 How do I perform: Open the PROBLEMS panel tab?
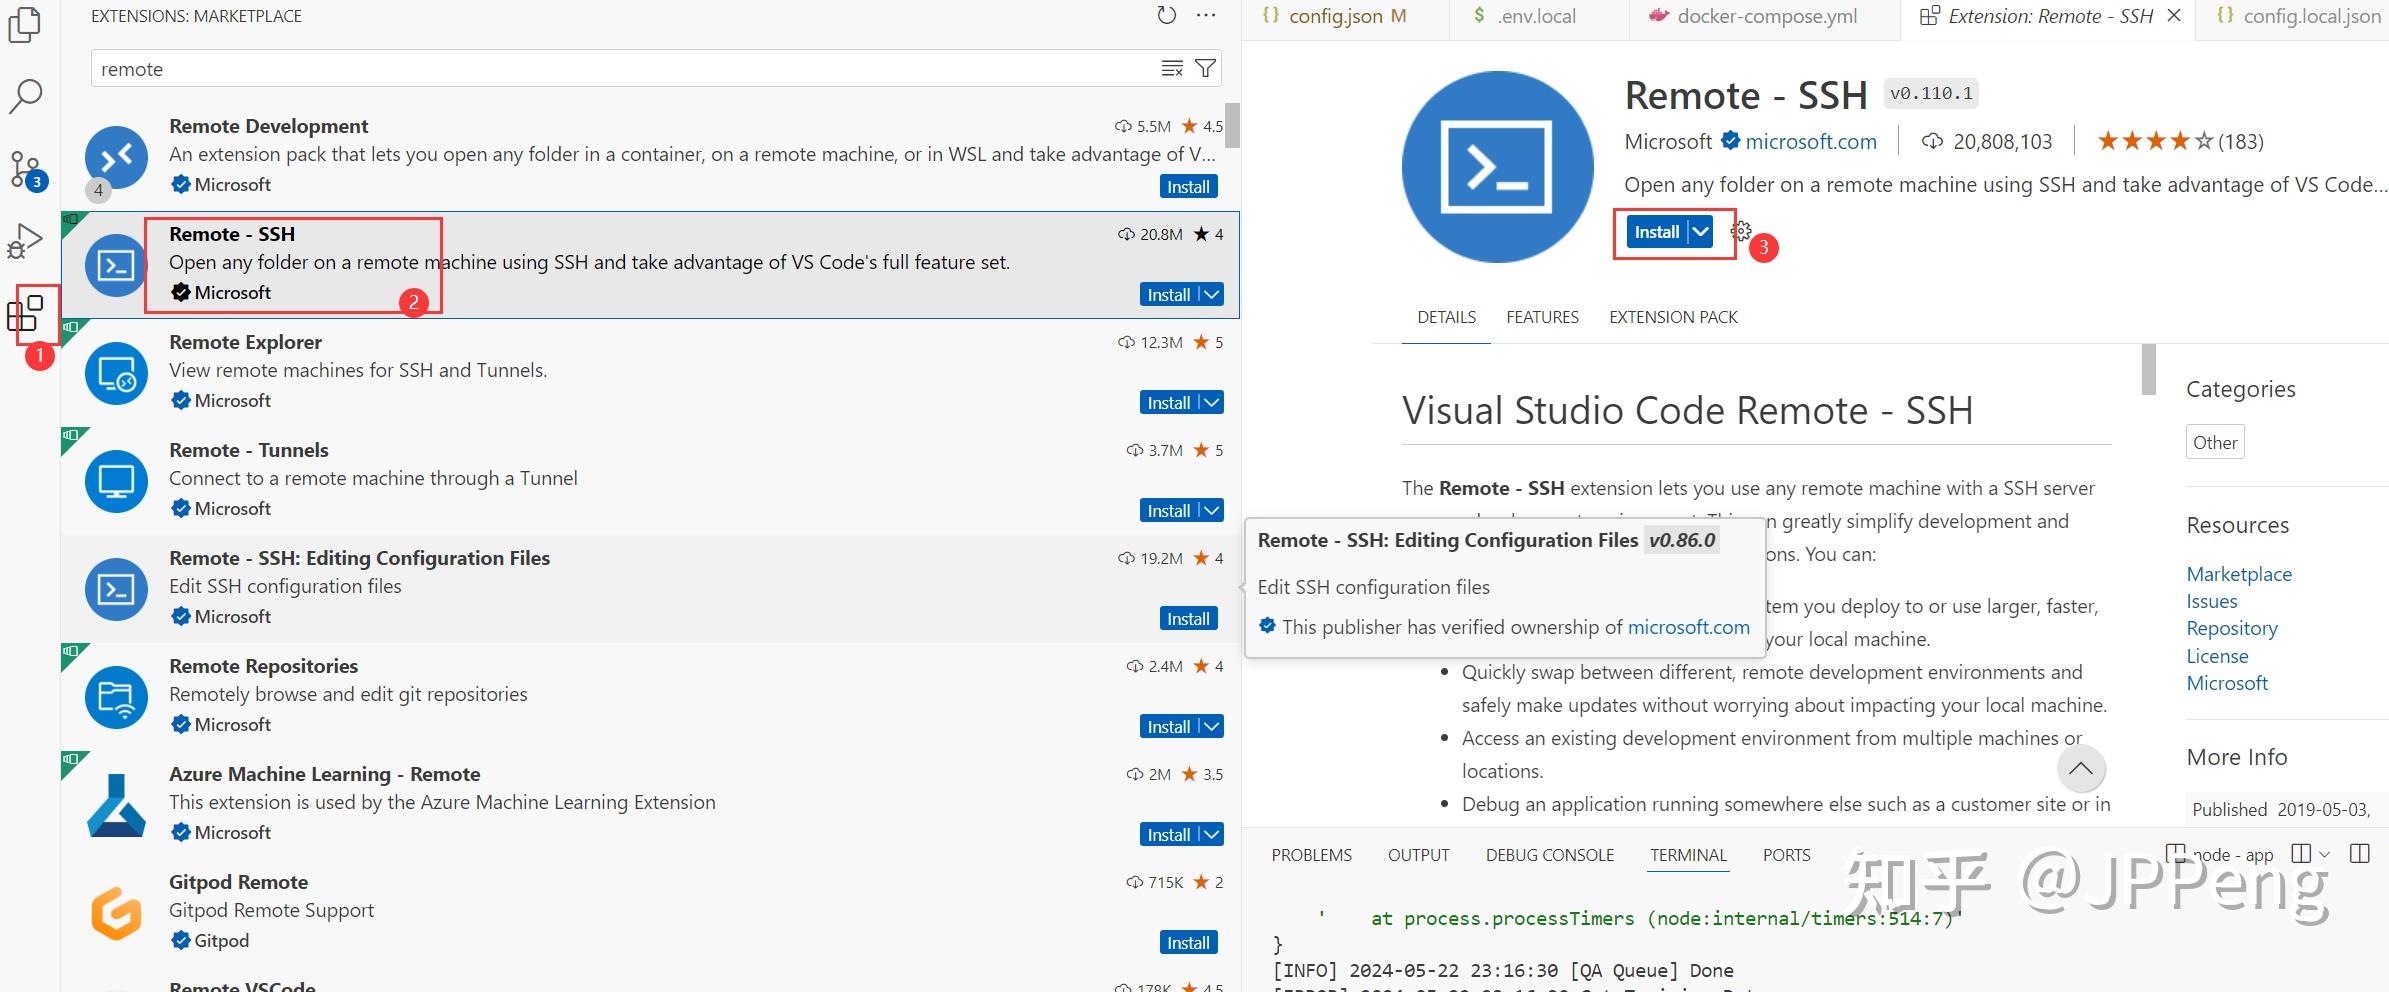point(1311,855)
